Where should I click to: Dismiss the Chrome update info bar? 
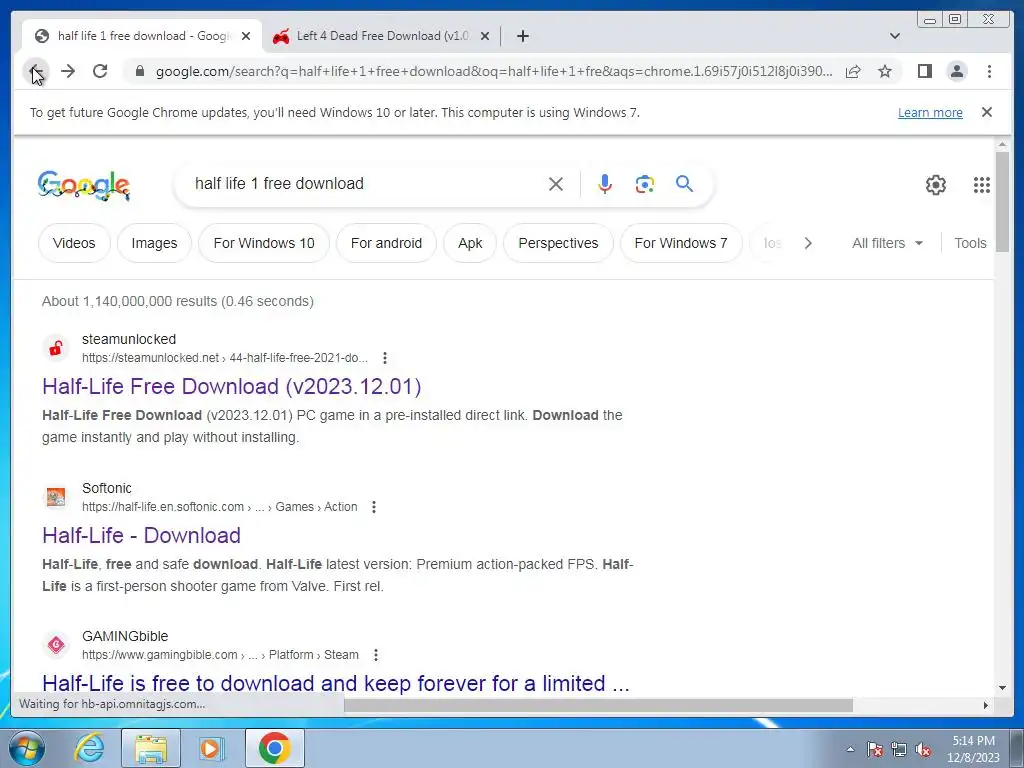coord(987,112)
